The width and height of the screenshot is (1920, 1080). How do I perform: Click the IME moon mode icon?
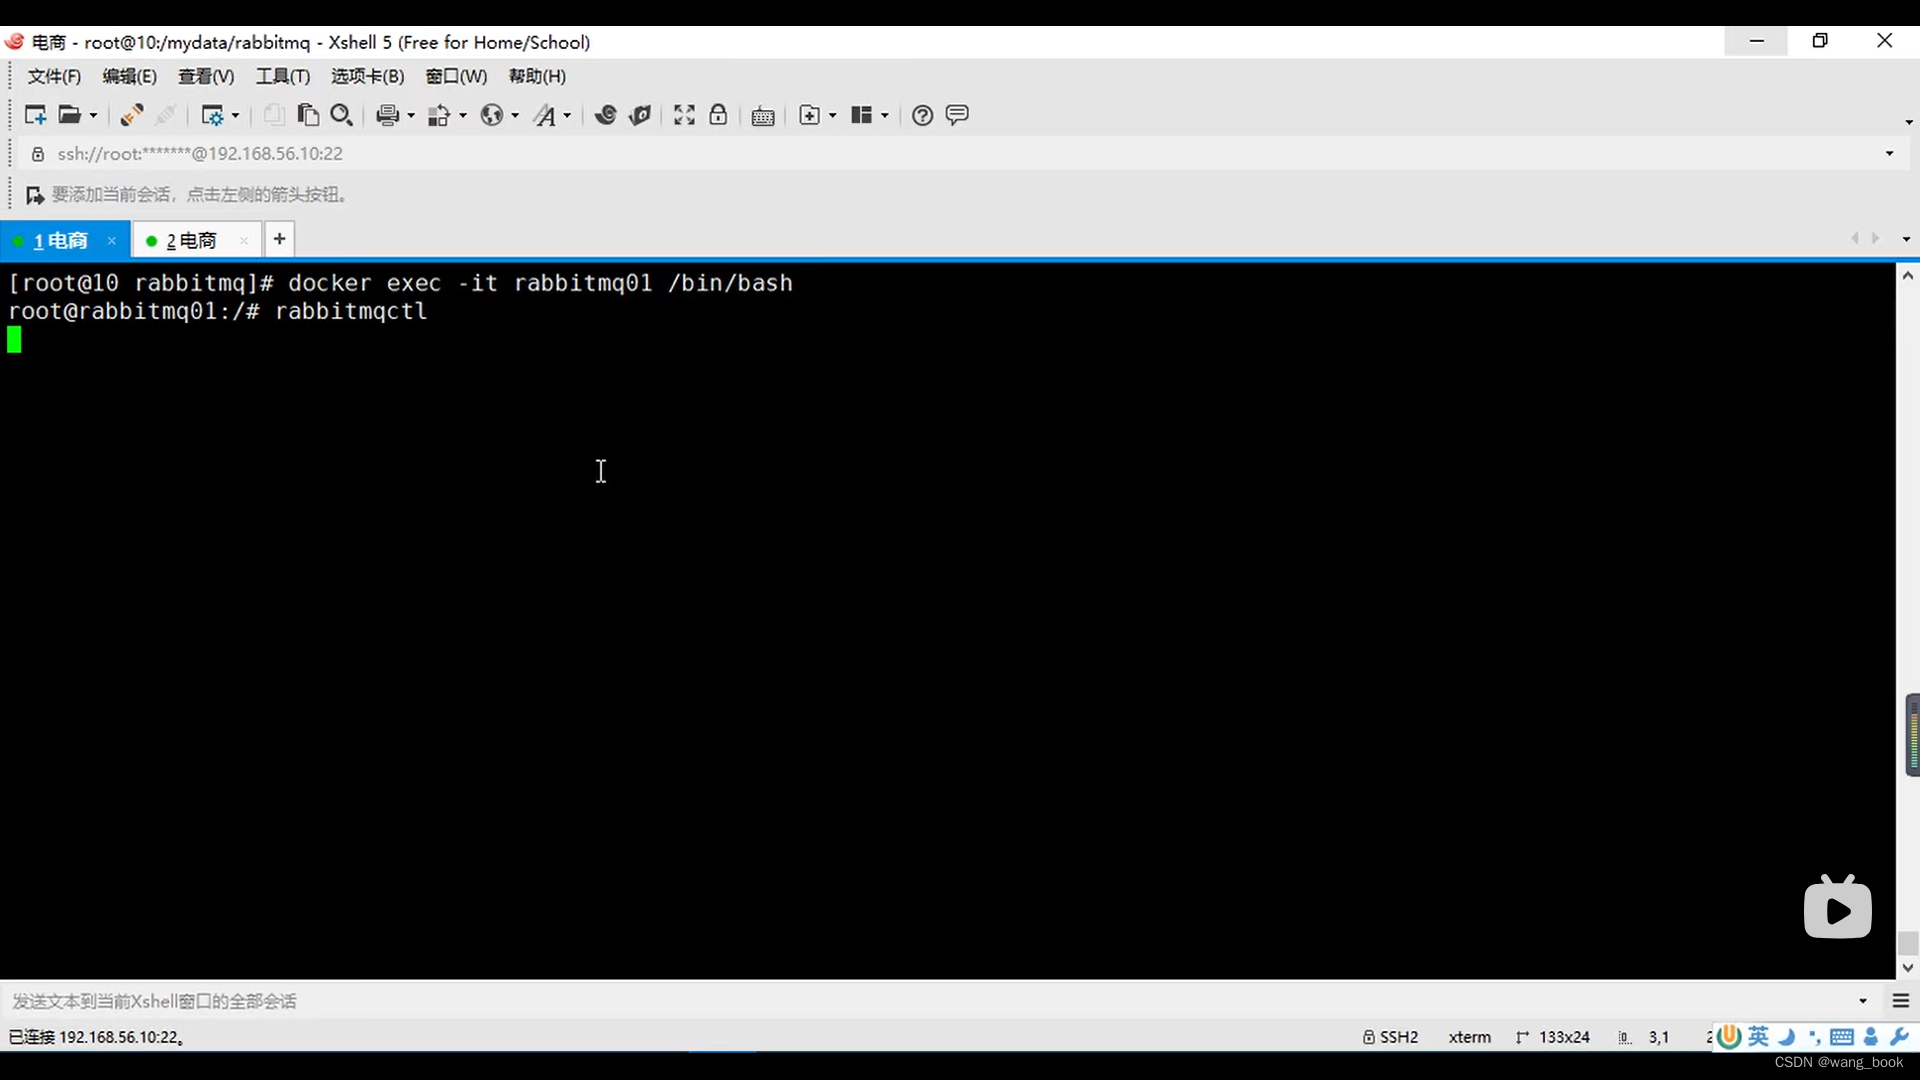[x=1787, y=1037]
